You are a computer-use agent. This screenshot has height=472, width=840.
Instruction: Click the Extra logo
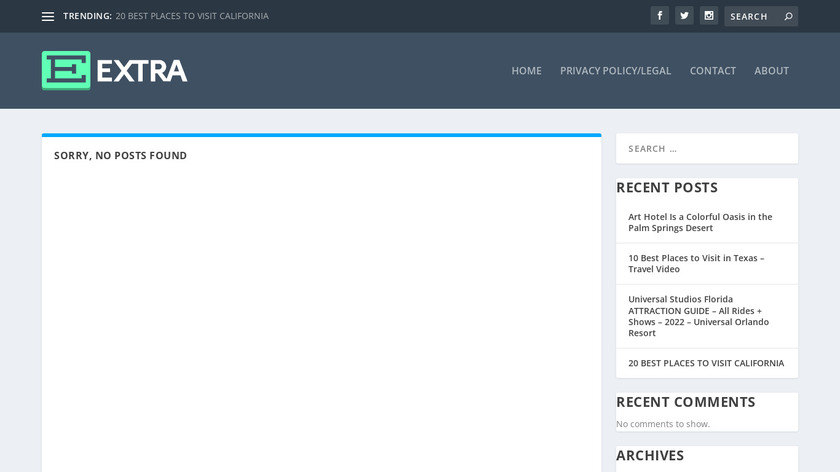click(x=115, y=70)
